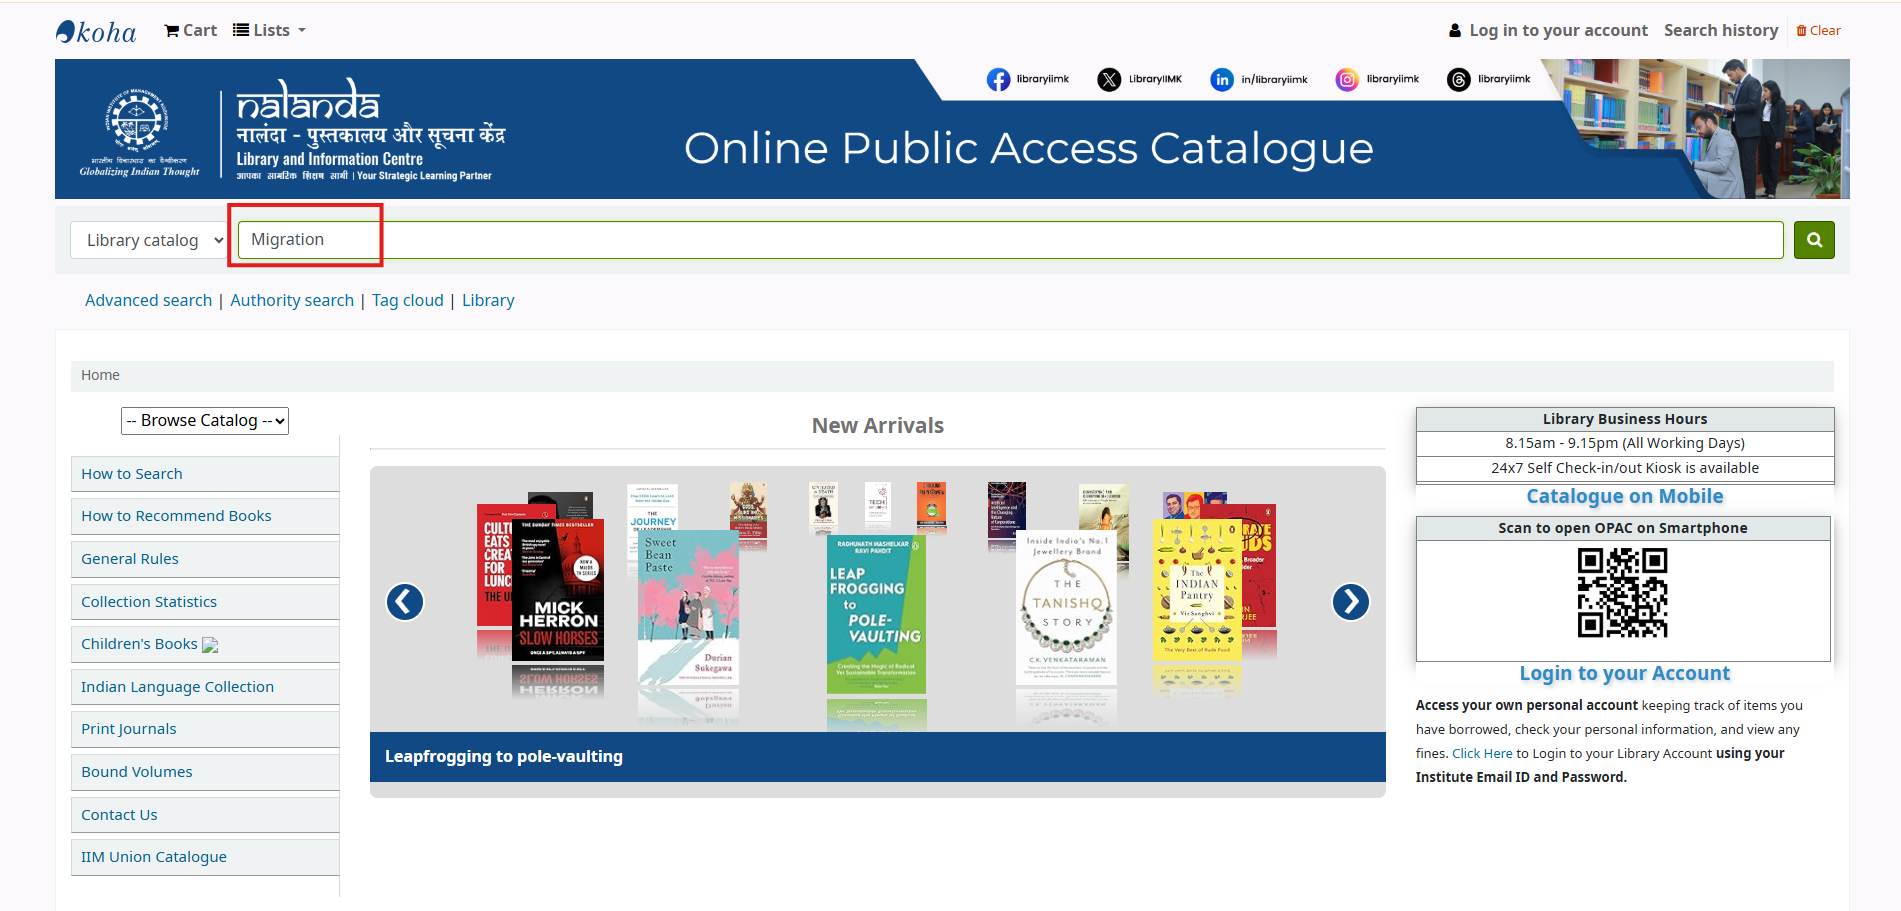The image size is (1901, 911).
Task: Click the Koha logo
Action: 96,32
